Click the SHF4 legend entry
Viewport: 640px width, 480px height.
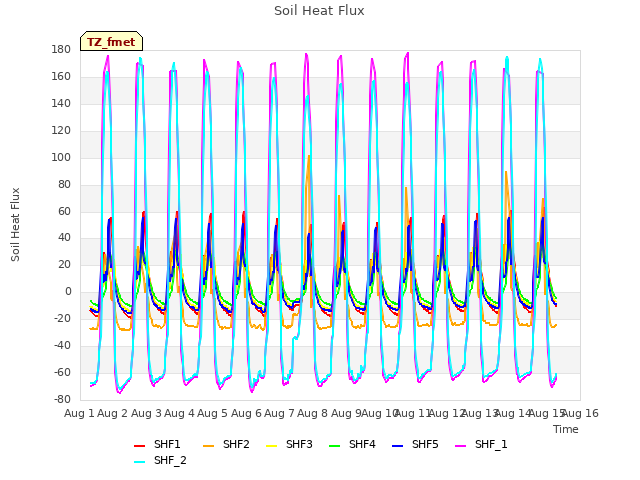coord(352,444)
